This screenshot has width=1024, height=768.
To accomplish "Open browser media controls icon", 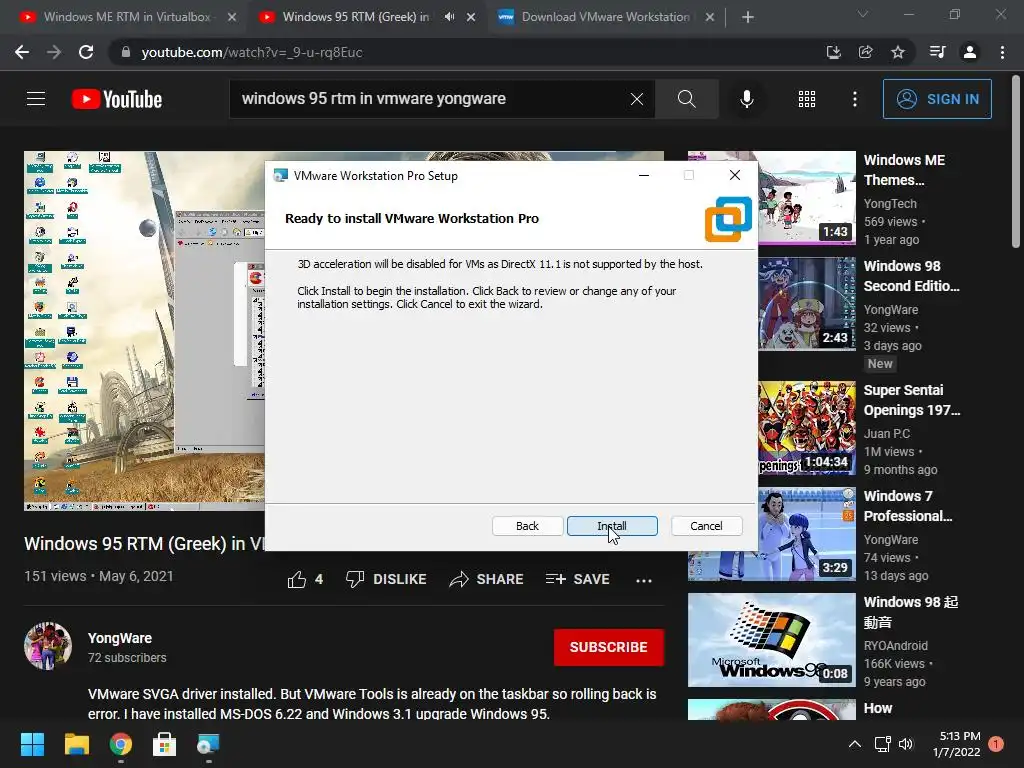I will (937, 52).
